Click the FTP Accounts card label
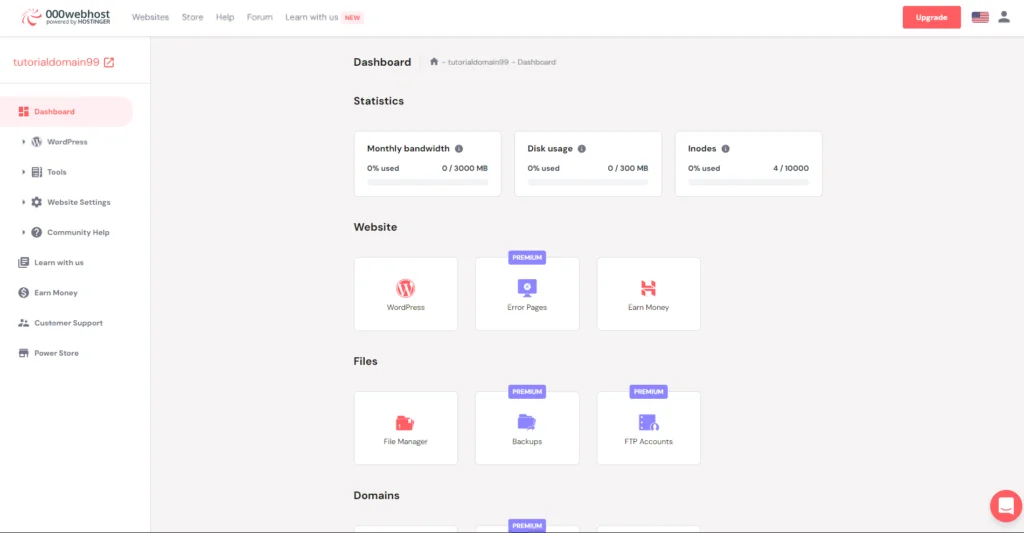1024x533 pixels. coord(648,442)
